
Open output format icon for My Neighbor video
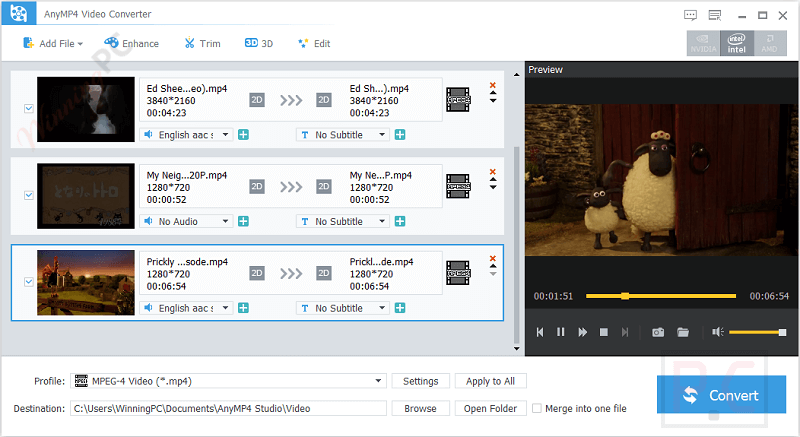pos(458,186)
